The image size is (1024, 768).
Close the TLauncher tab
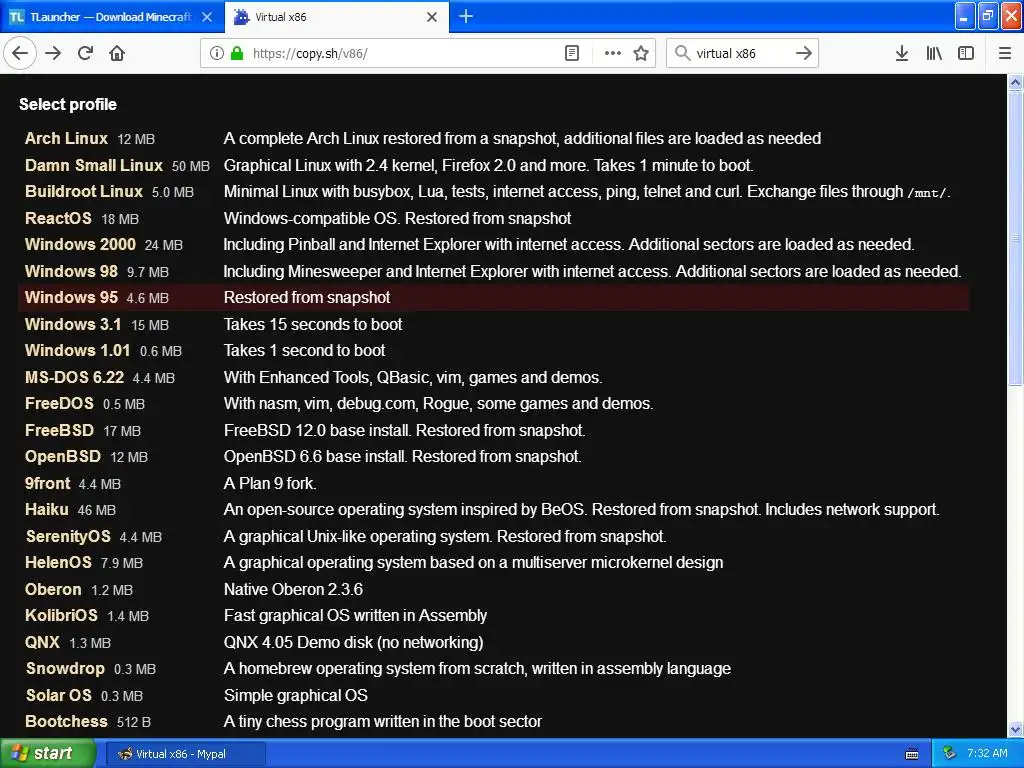coord(207,17)
